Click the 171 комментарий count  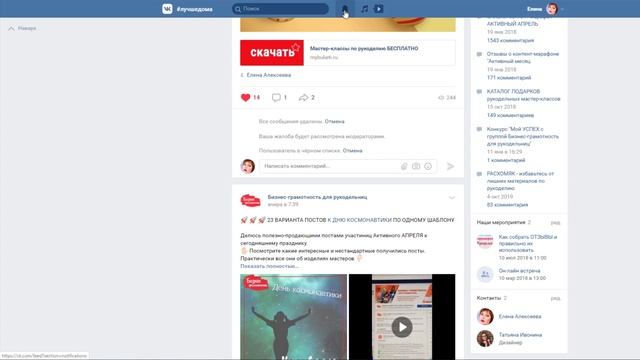(x=509, y=78)
